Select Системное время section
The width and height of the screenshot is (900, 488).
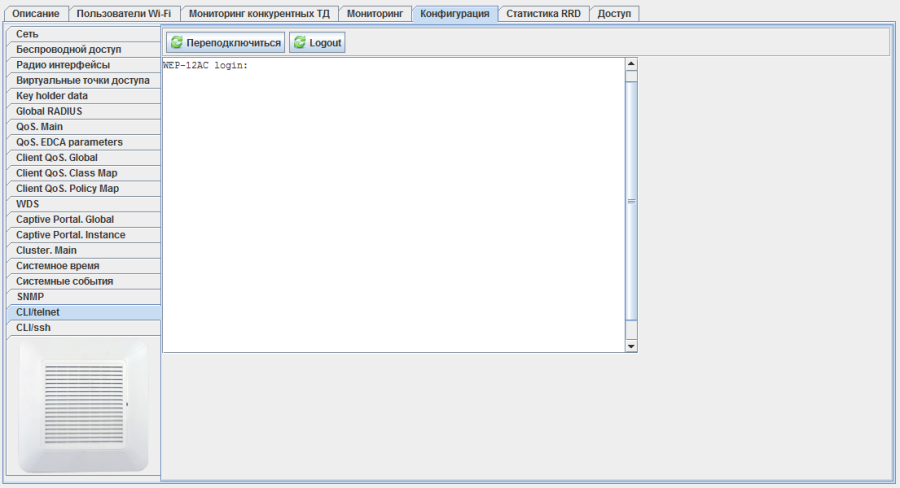point(84,266)
